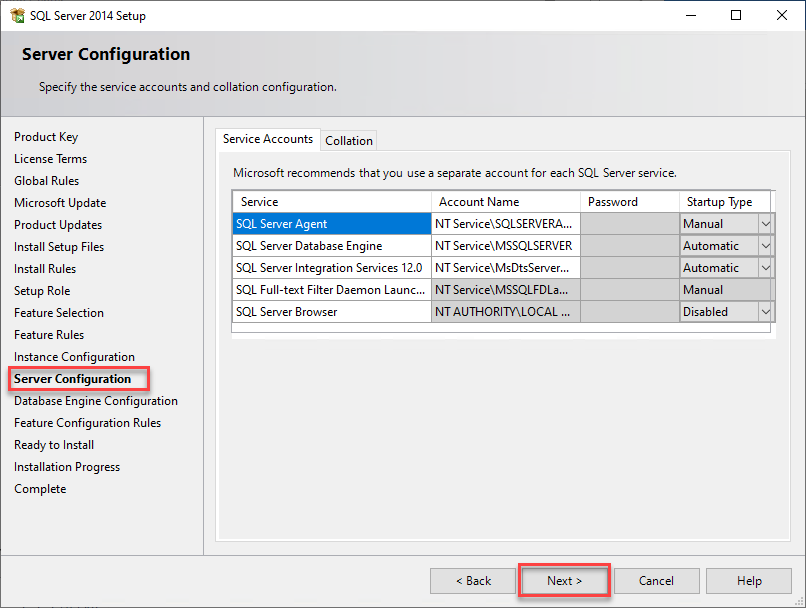
Task: Click Install Setup Files in the step list
Action: pyautogui.click(x=59, y=247)
